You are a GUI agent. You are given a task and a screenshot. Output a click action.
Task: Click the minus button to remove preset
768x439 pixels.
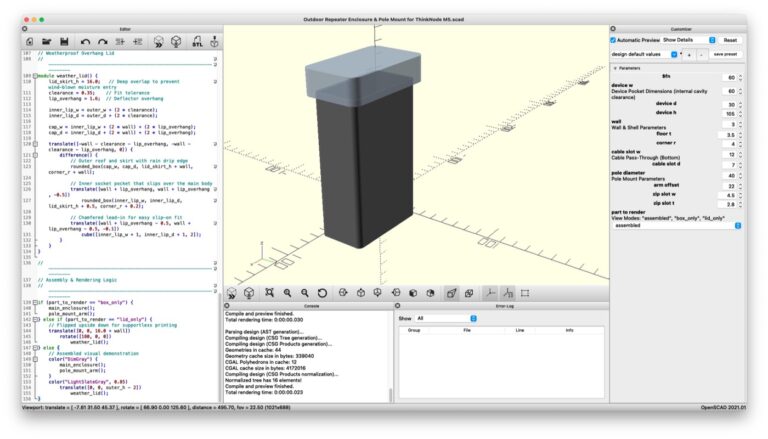click(x=701, y=55)
